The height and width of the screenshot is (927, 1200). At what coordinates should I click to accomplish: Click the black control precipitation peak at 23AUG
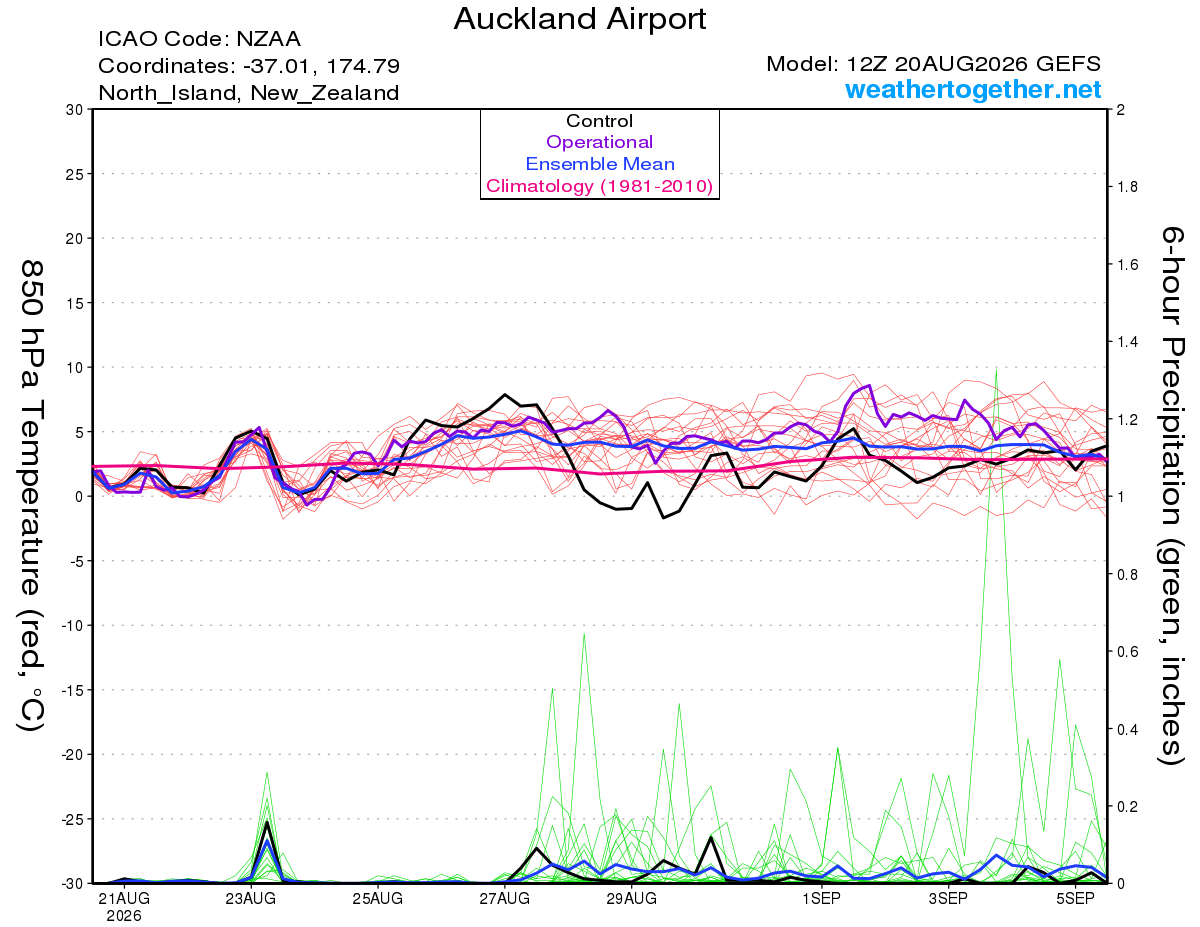tap(267, 822)
